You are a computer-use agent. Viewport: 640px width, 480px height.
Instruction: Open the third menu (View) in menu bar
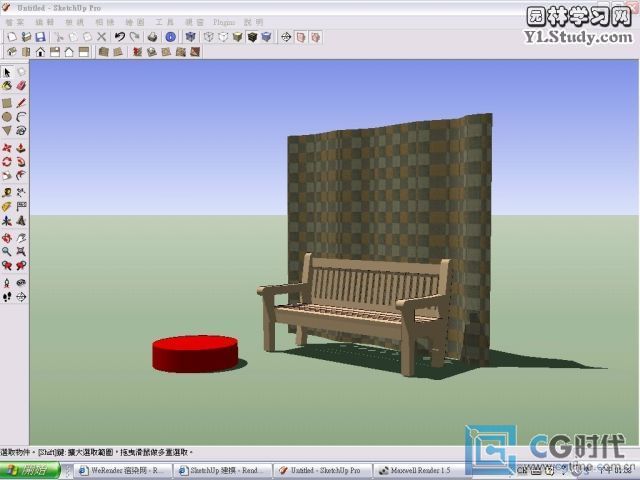pos(75,22)
